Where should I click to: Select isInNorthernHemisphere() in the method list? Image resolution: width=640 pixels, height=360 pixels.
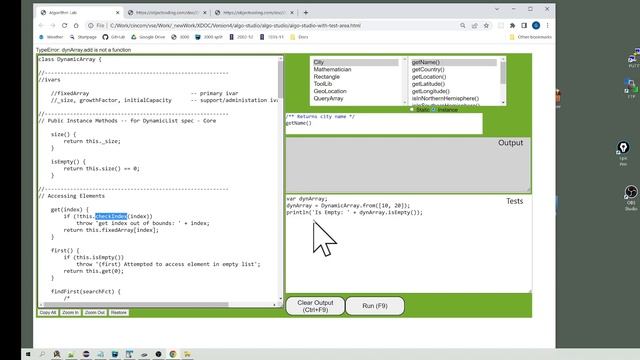(454, 98)
